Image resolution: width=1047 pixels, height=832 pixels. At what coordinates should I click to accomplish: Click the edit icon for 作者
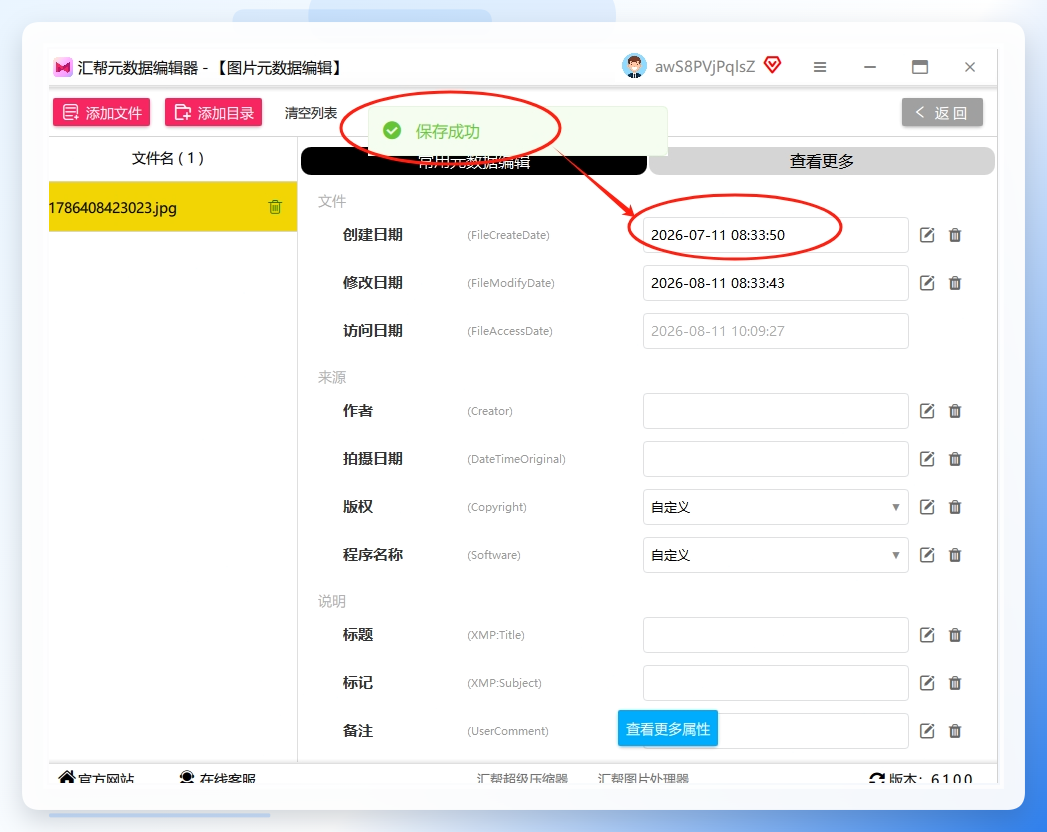(927, 411)
